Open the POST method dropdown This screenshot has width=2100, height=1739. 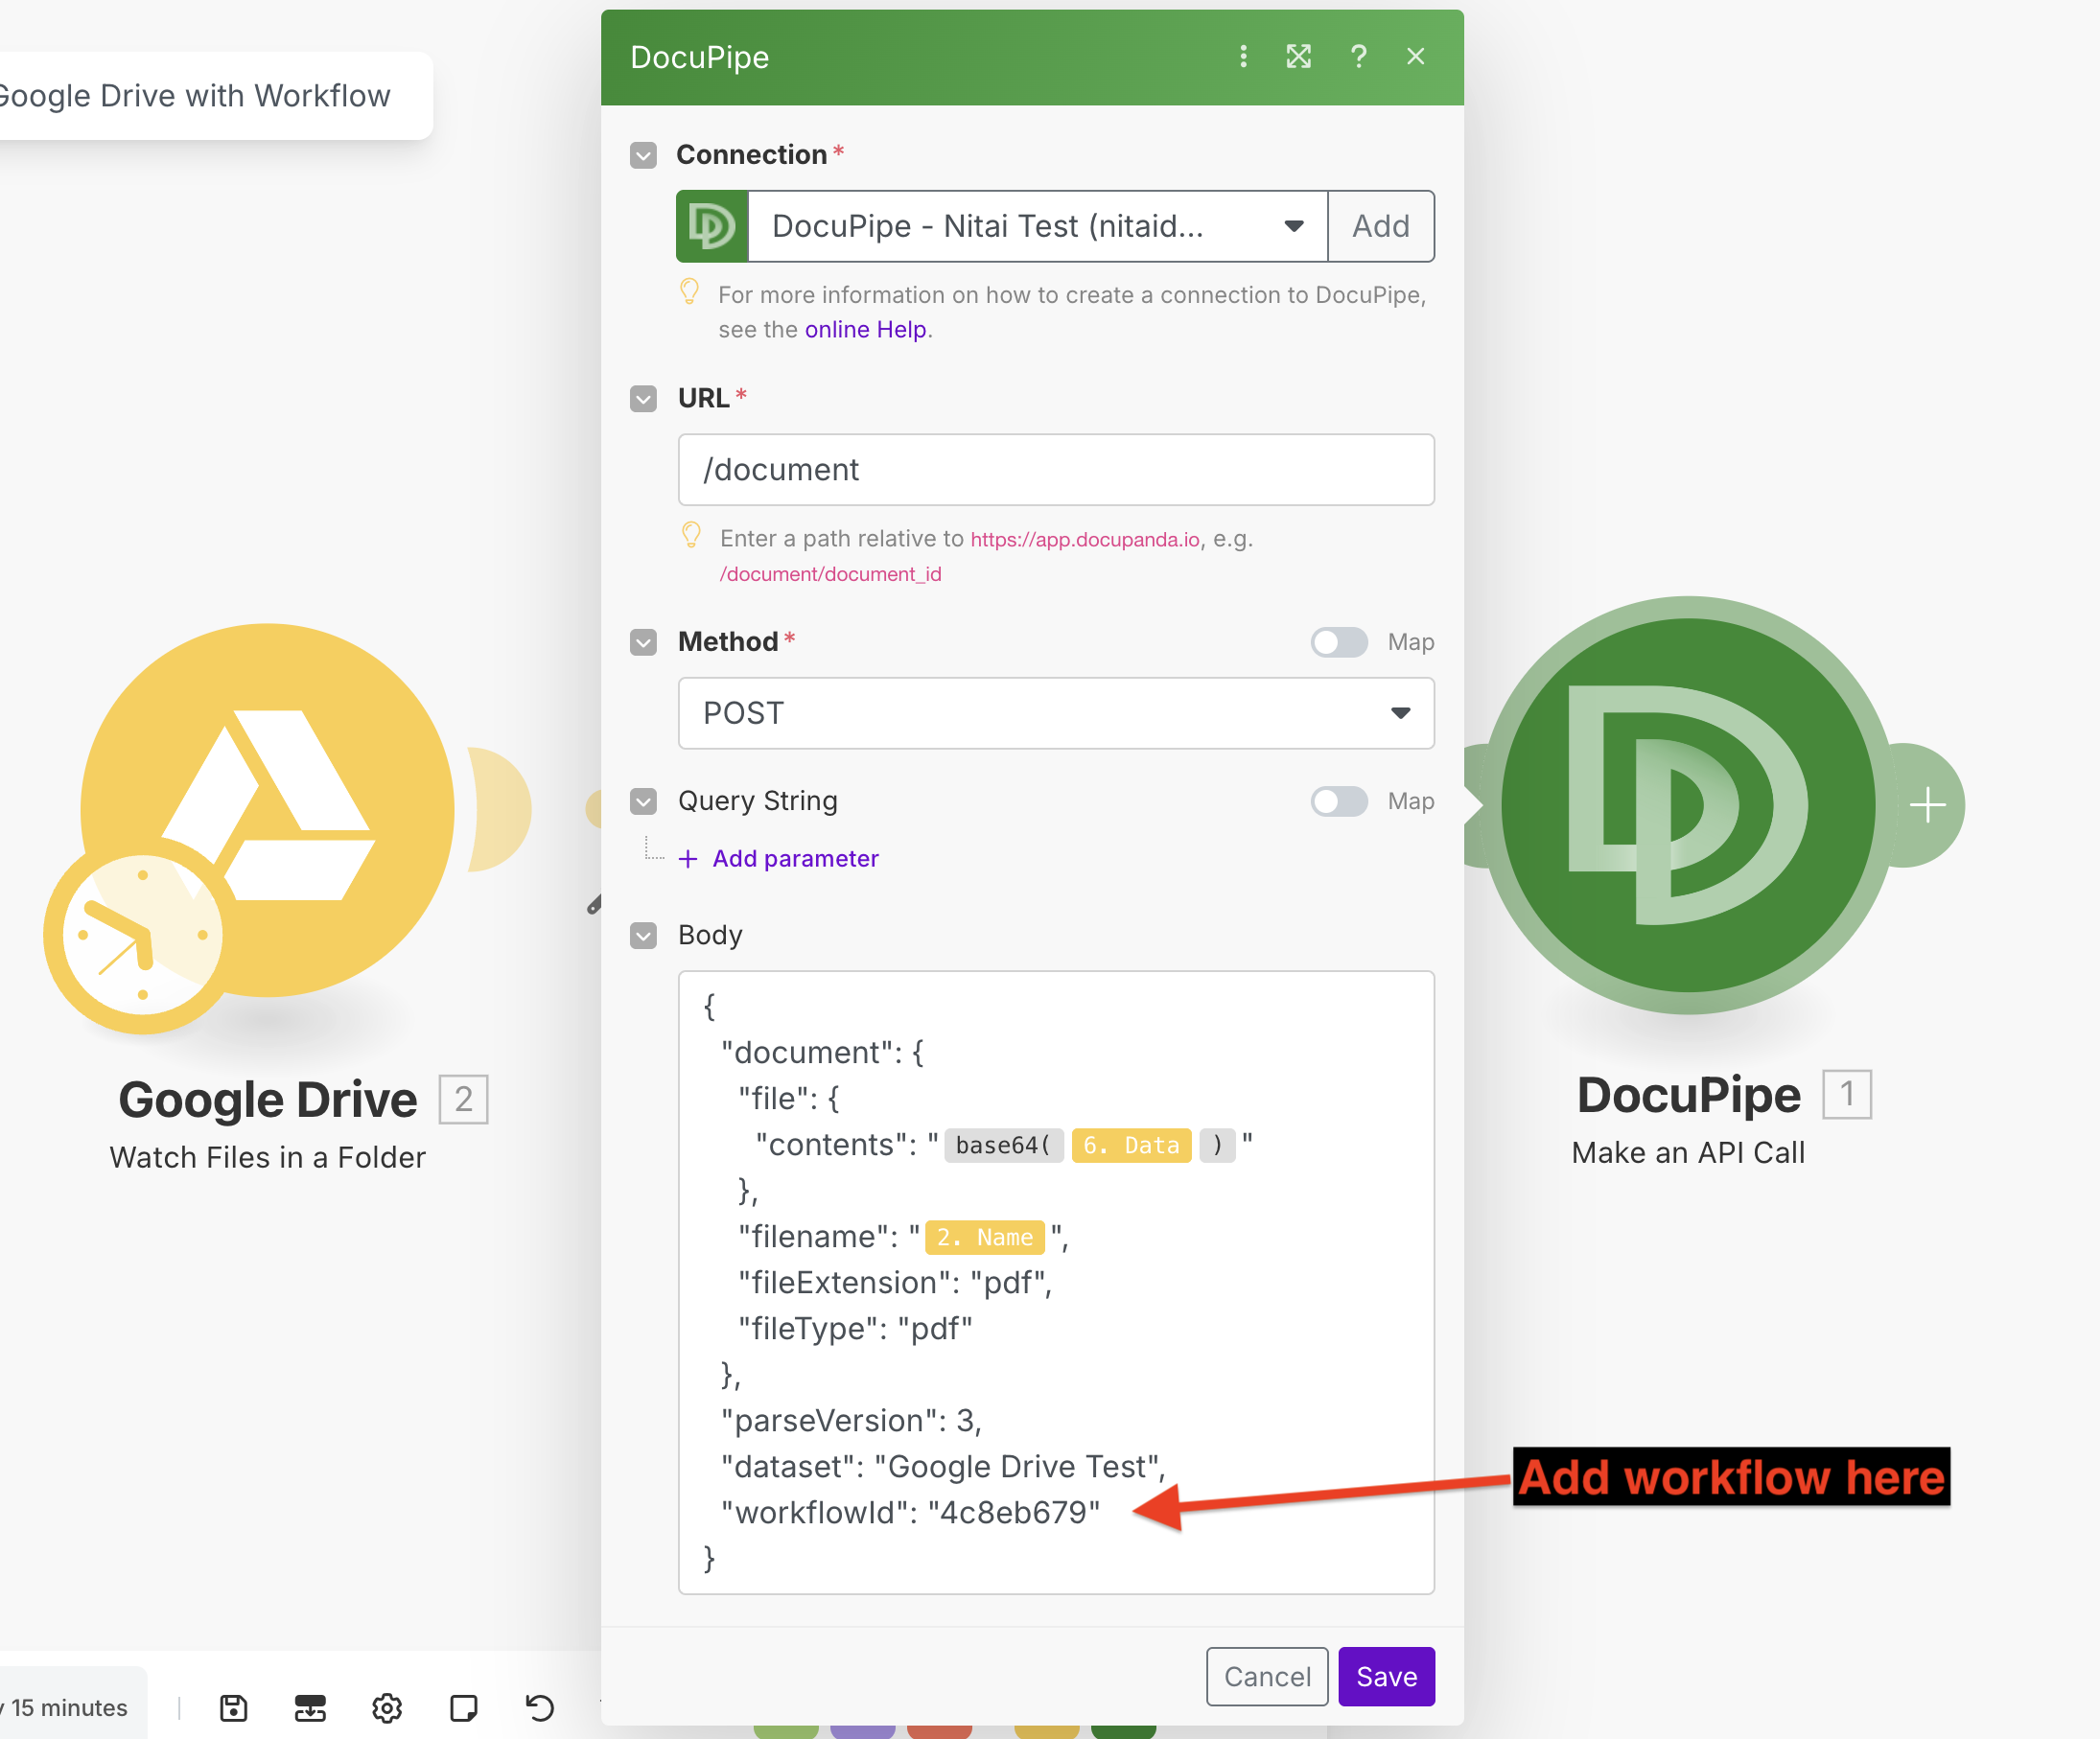coord(1055,713)
